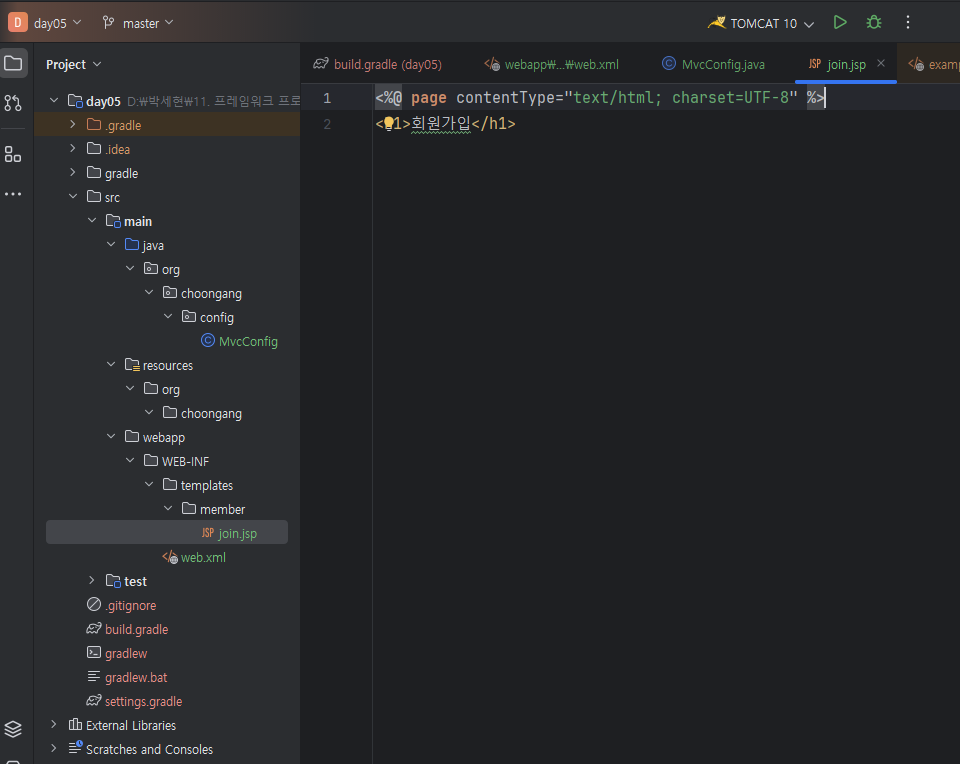This screenshot has width=960, height=764.
Task: Click the day05 project badge icon
Action: point(18,23)
